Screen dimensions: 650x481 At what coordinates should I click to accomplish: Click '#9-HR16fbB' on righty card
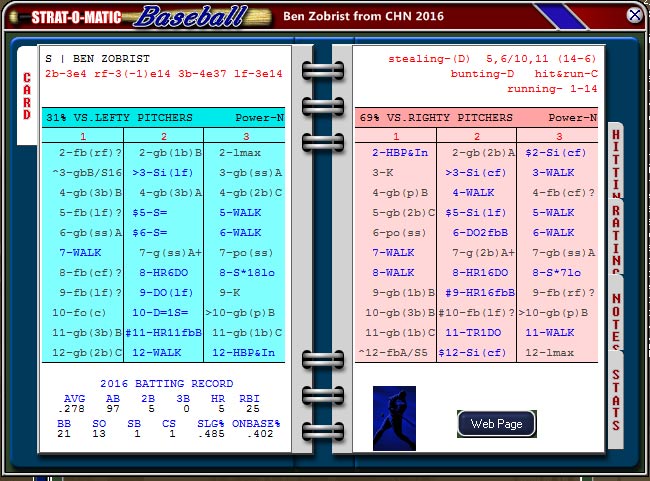[x=480, y=293]
